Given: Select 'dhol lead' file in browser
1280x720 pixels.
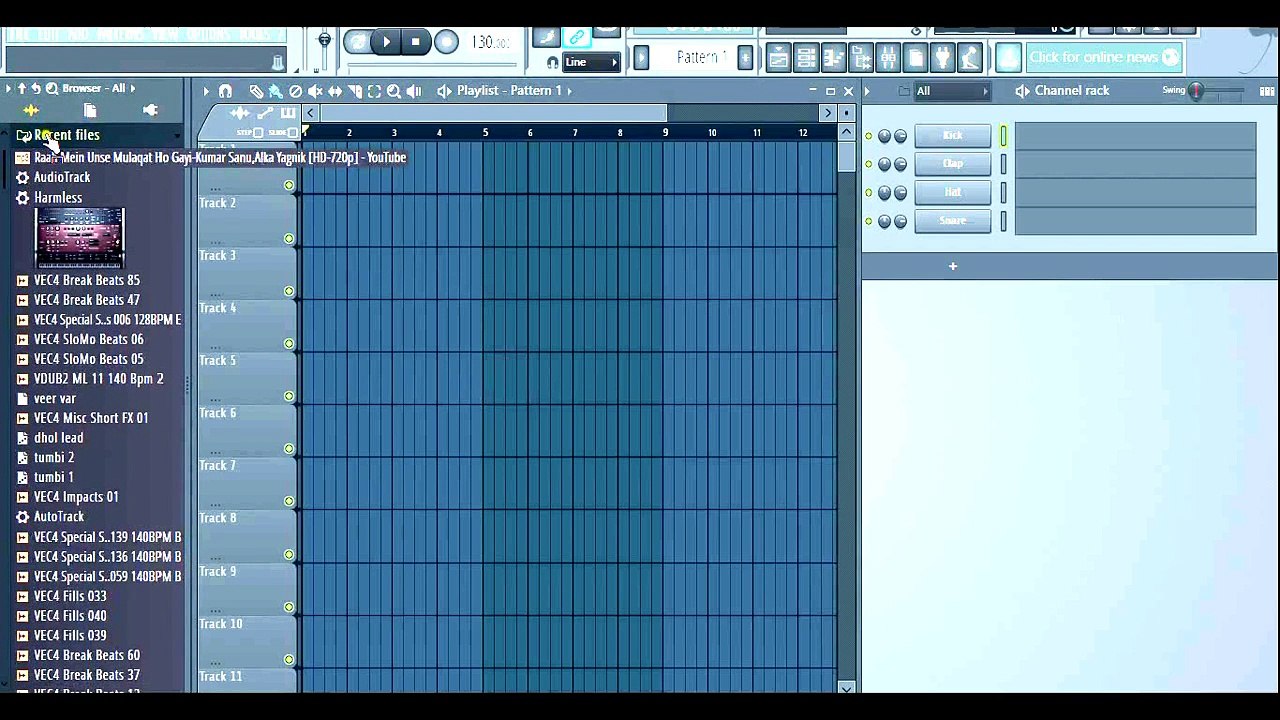Looking at the screenshot, I should (58, 438).
